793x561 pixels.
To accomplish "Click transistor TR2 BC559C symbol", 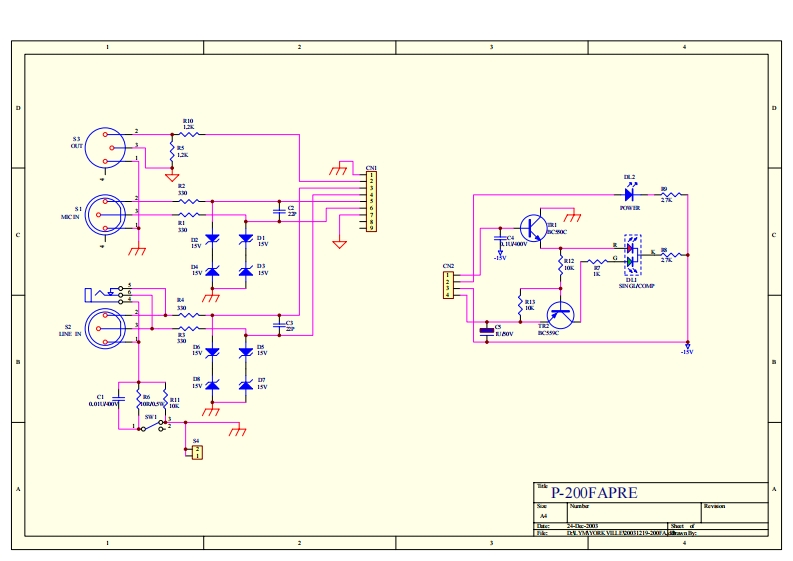I will coord(561,313).
